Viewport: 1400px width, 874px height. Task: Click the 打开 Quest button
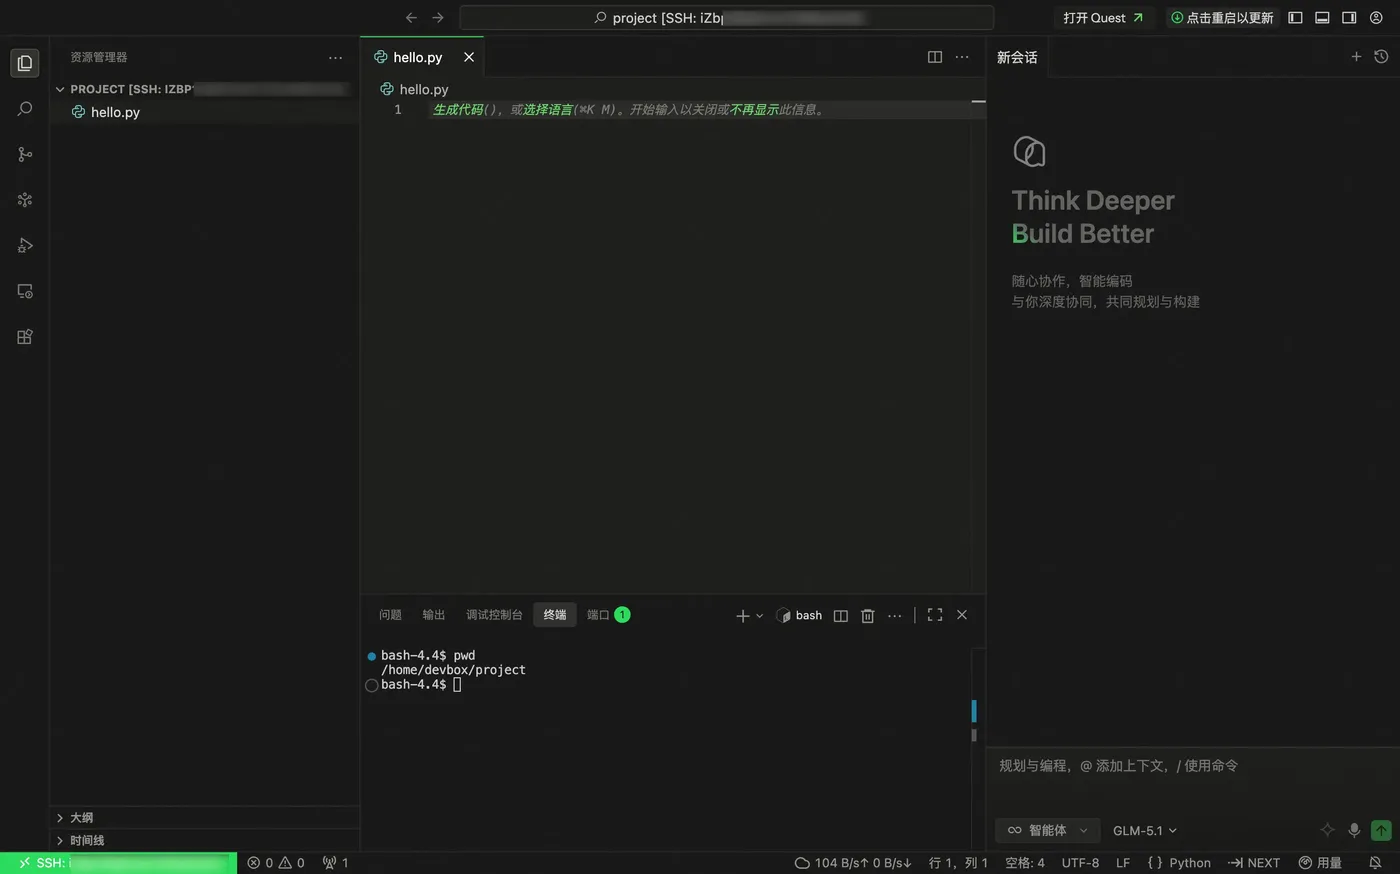[x=1103, y=18]
